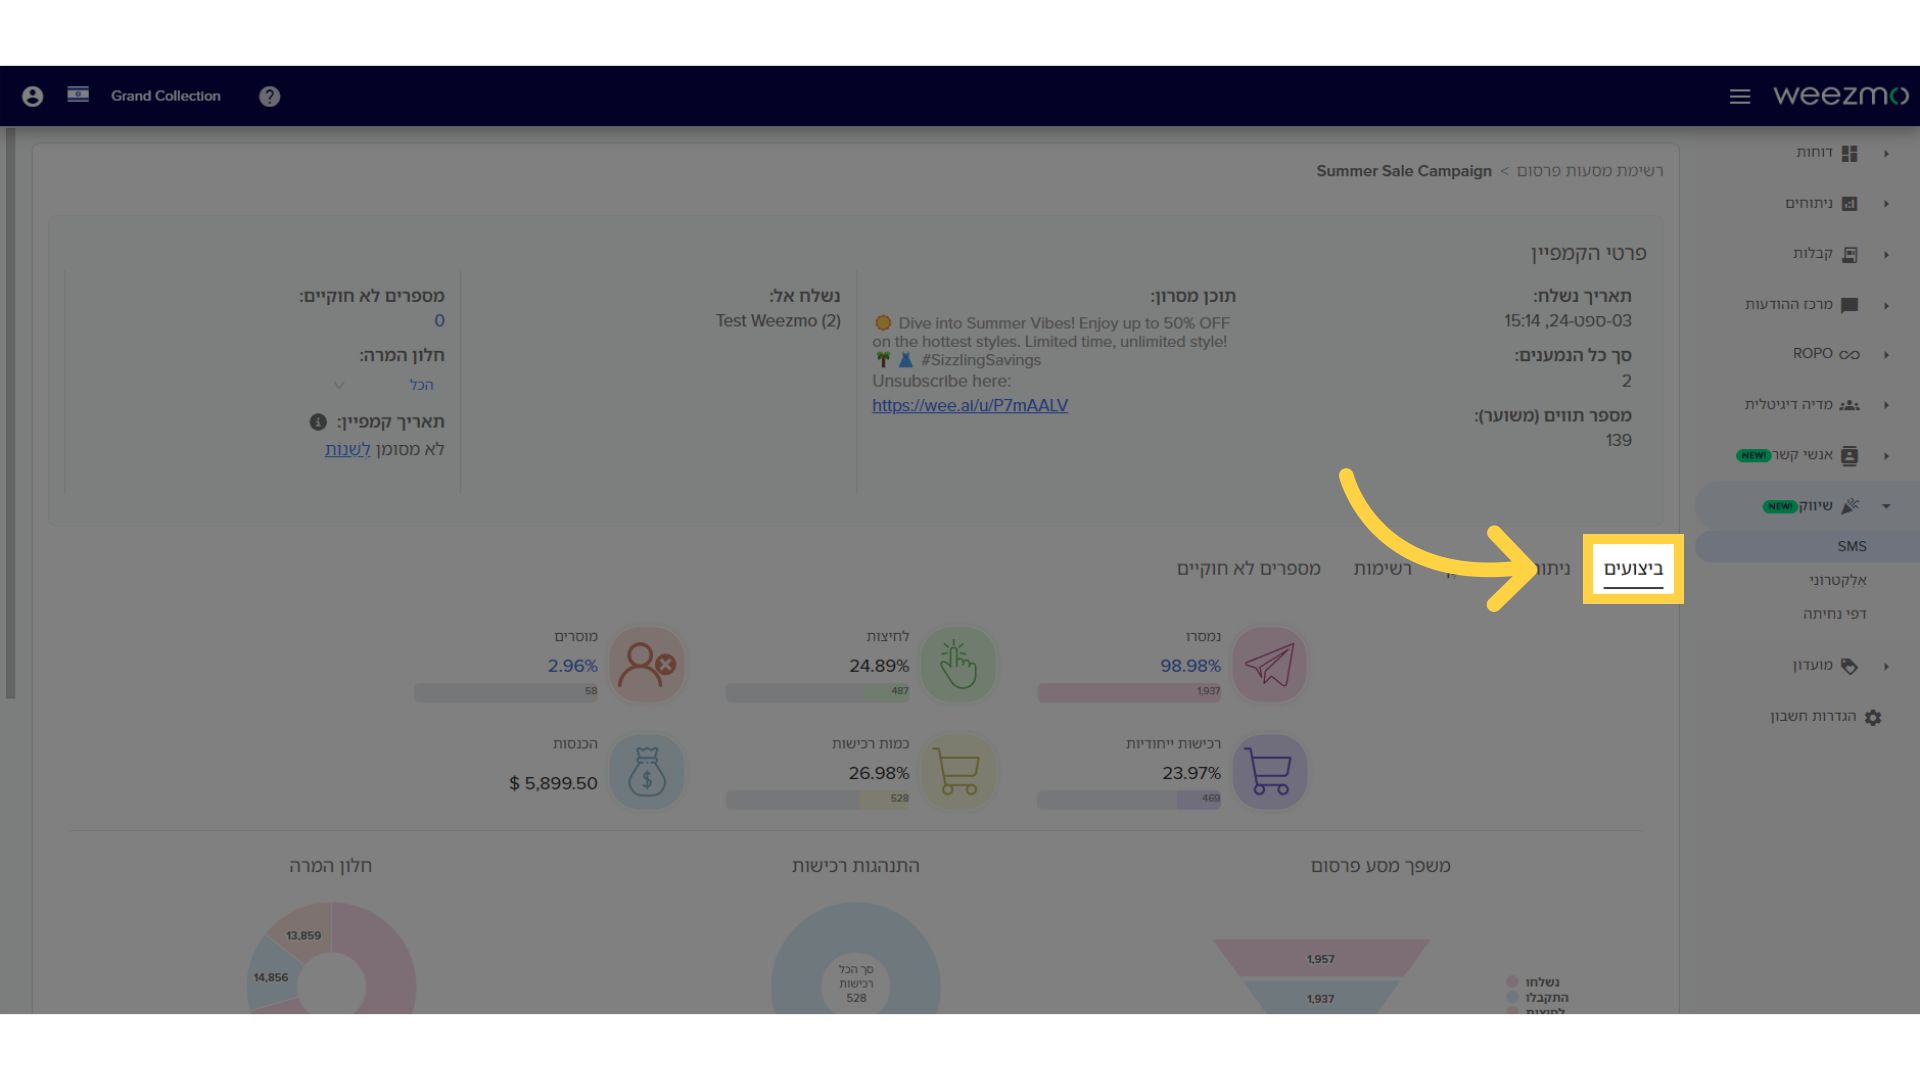Click the אנשי קשר contacts book icon

click(x=1850, y=456)
